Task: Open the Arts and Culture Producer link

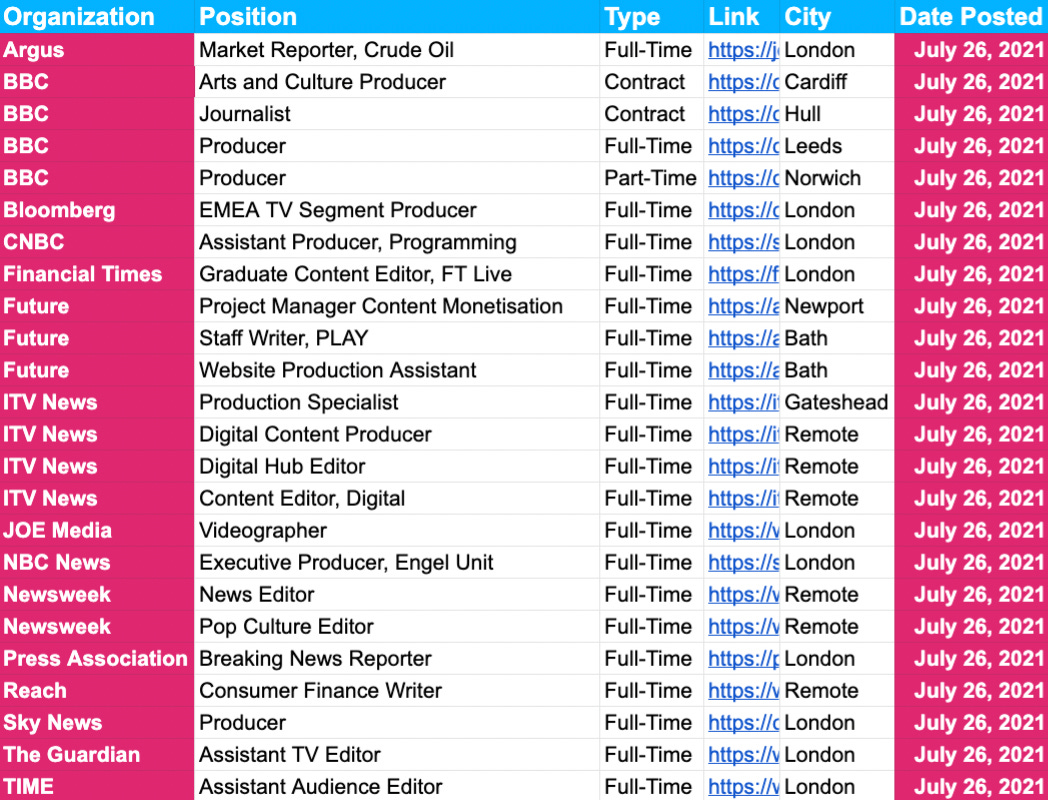Action: point(743,82)
